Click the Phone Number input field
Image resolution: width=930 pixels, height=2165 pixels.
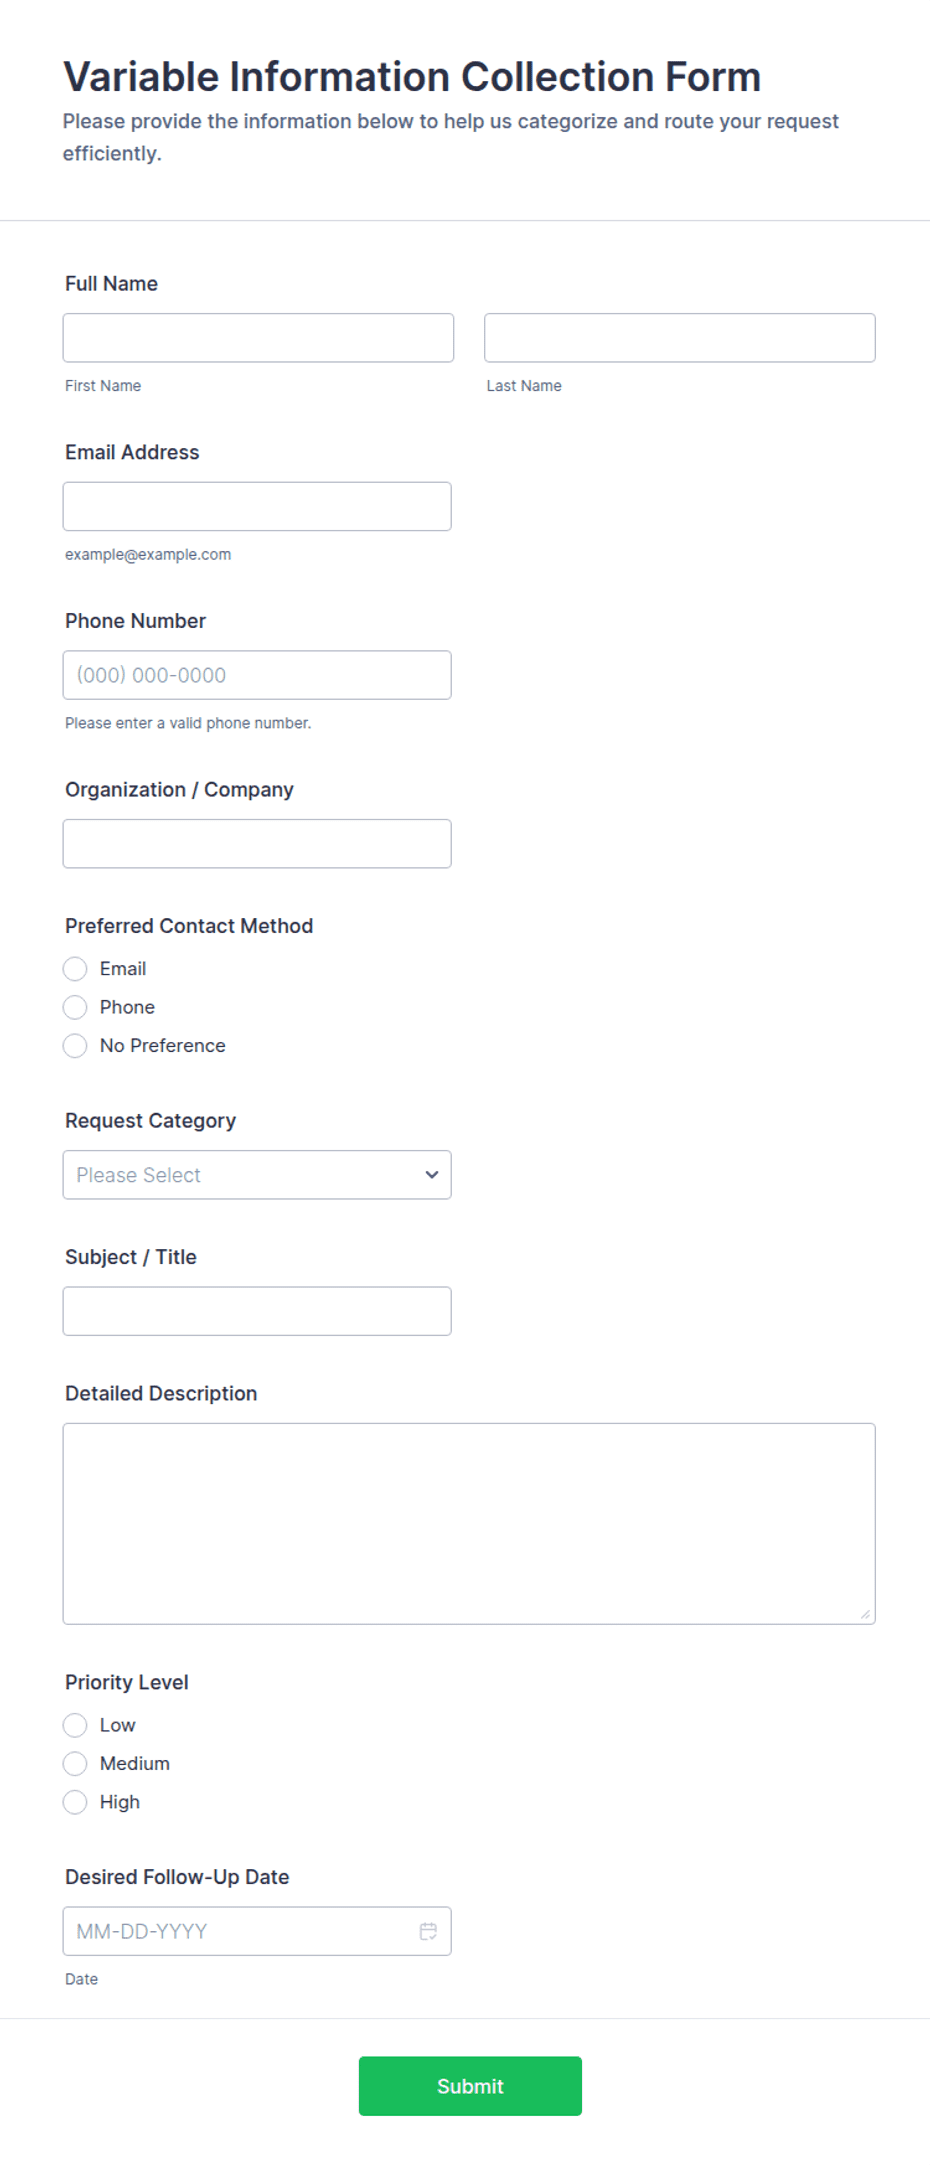[x=257, y=675]
